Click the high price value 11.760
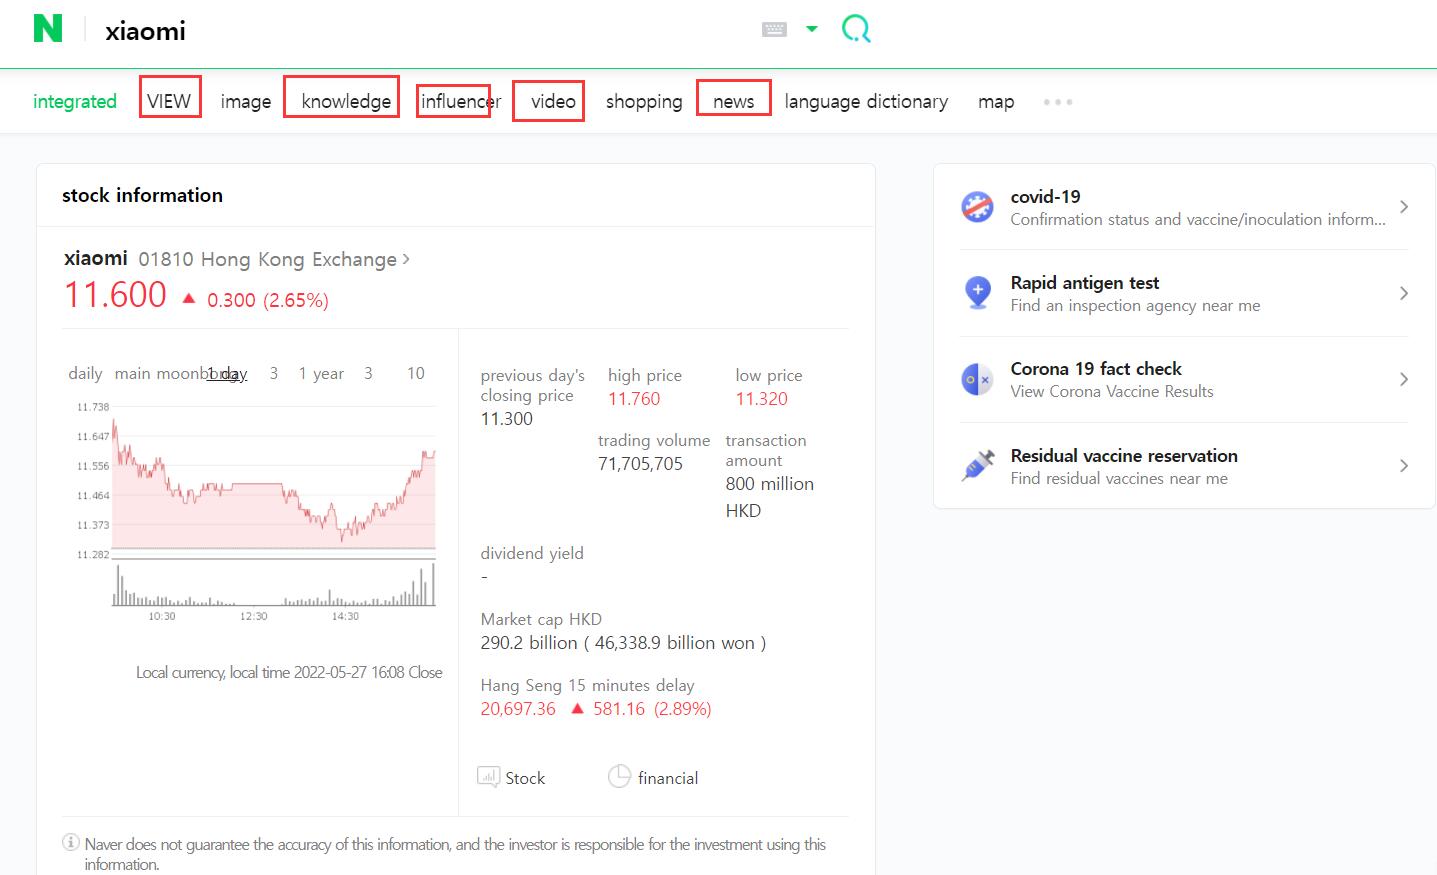Viewport: 1437px width, 875px height. point(634,398)
